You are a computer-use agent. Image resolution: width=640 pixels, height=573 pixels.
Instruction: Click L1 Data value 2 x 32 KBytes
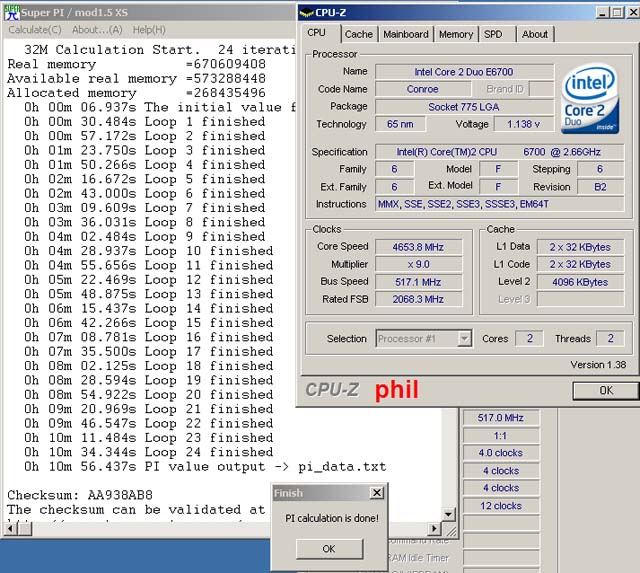coord(580,247)
